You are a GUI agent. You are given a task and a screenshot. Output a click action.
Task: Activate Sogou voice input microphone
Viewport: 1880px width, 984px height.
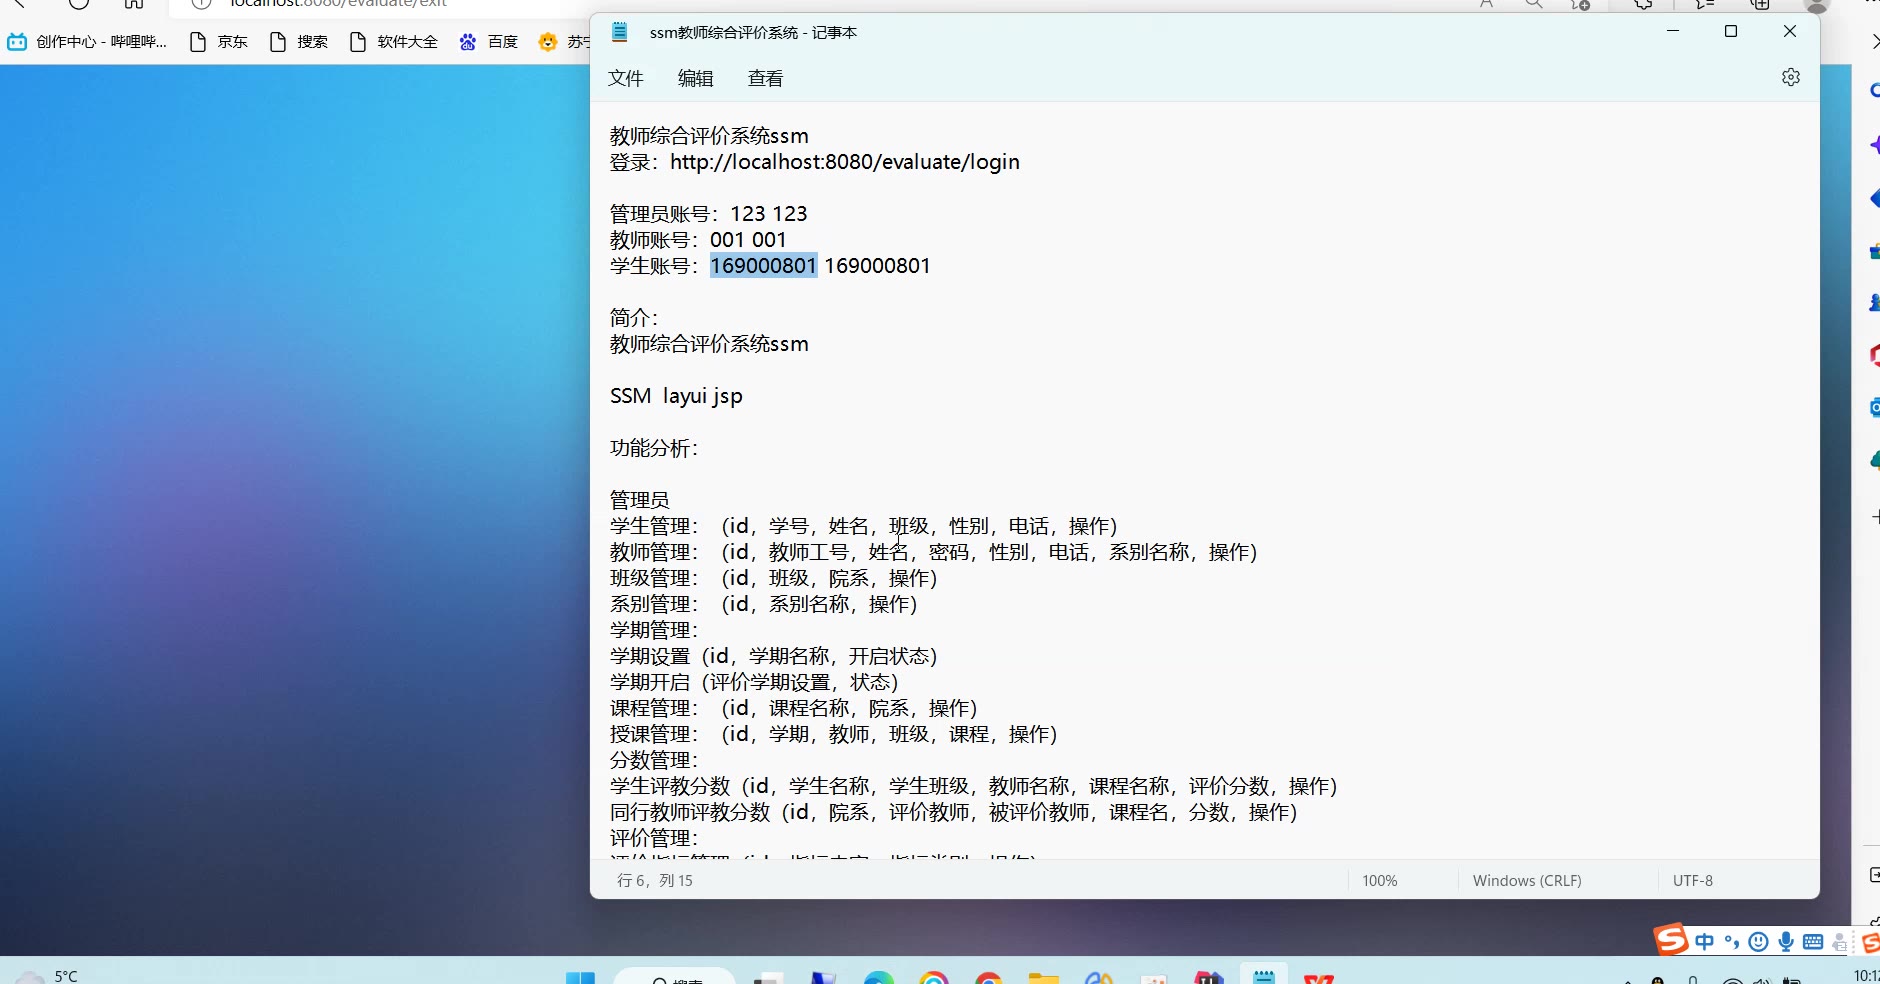click(x=1786, y=942)
